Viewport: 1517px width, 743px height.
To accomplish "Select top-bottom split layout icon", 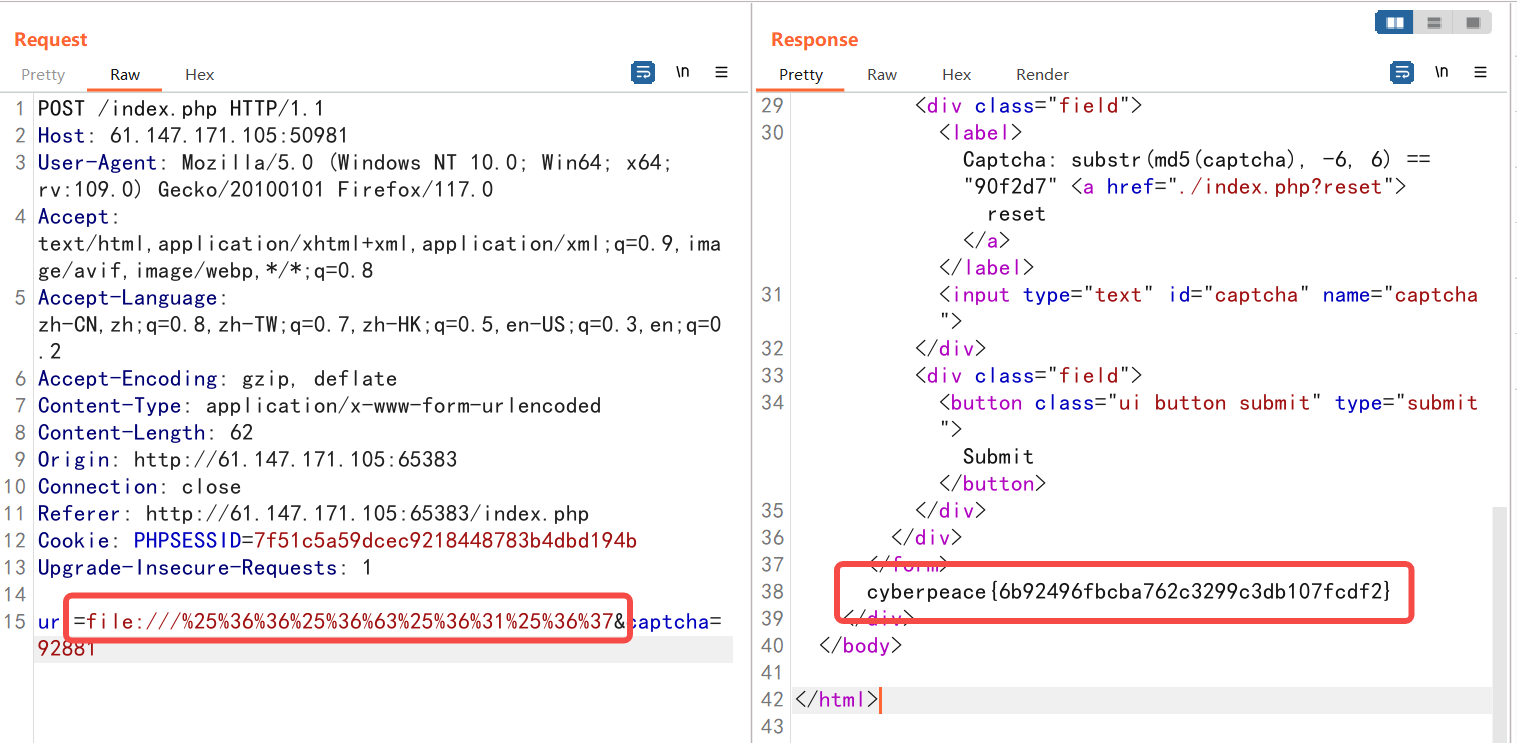I will 1433,22.
